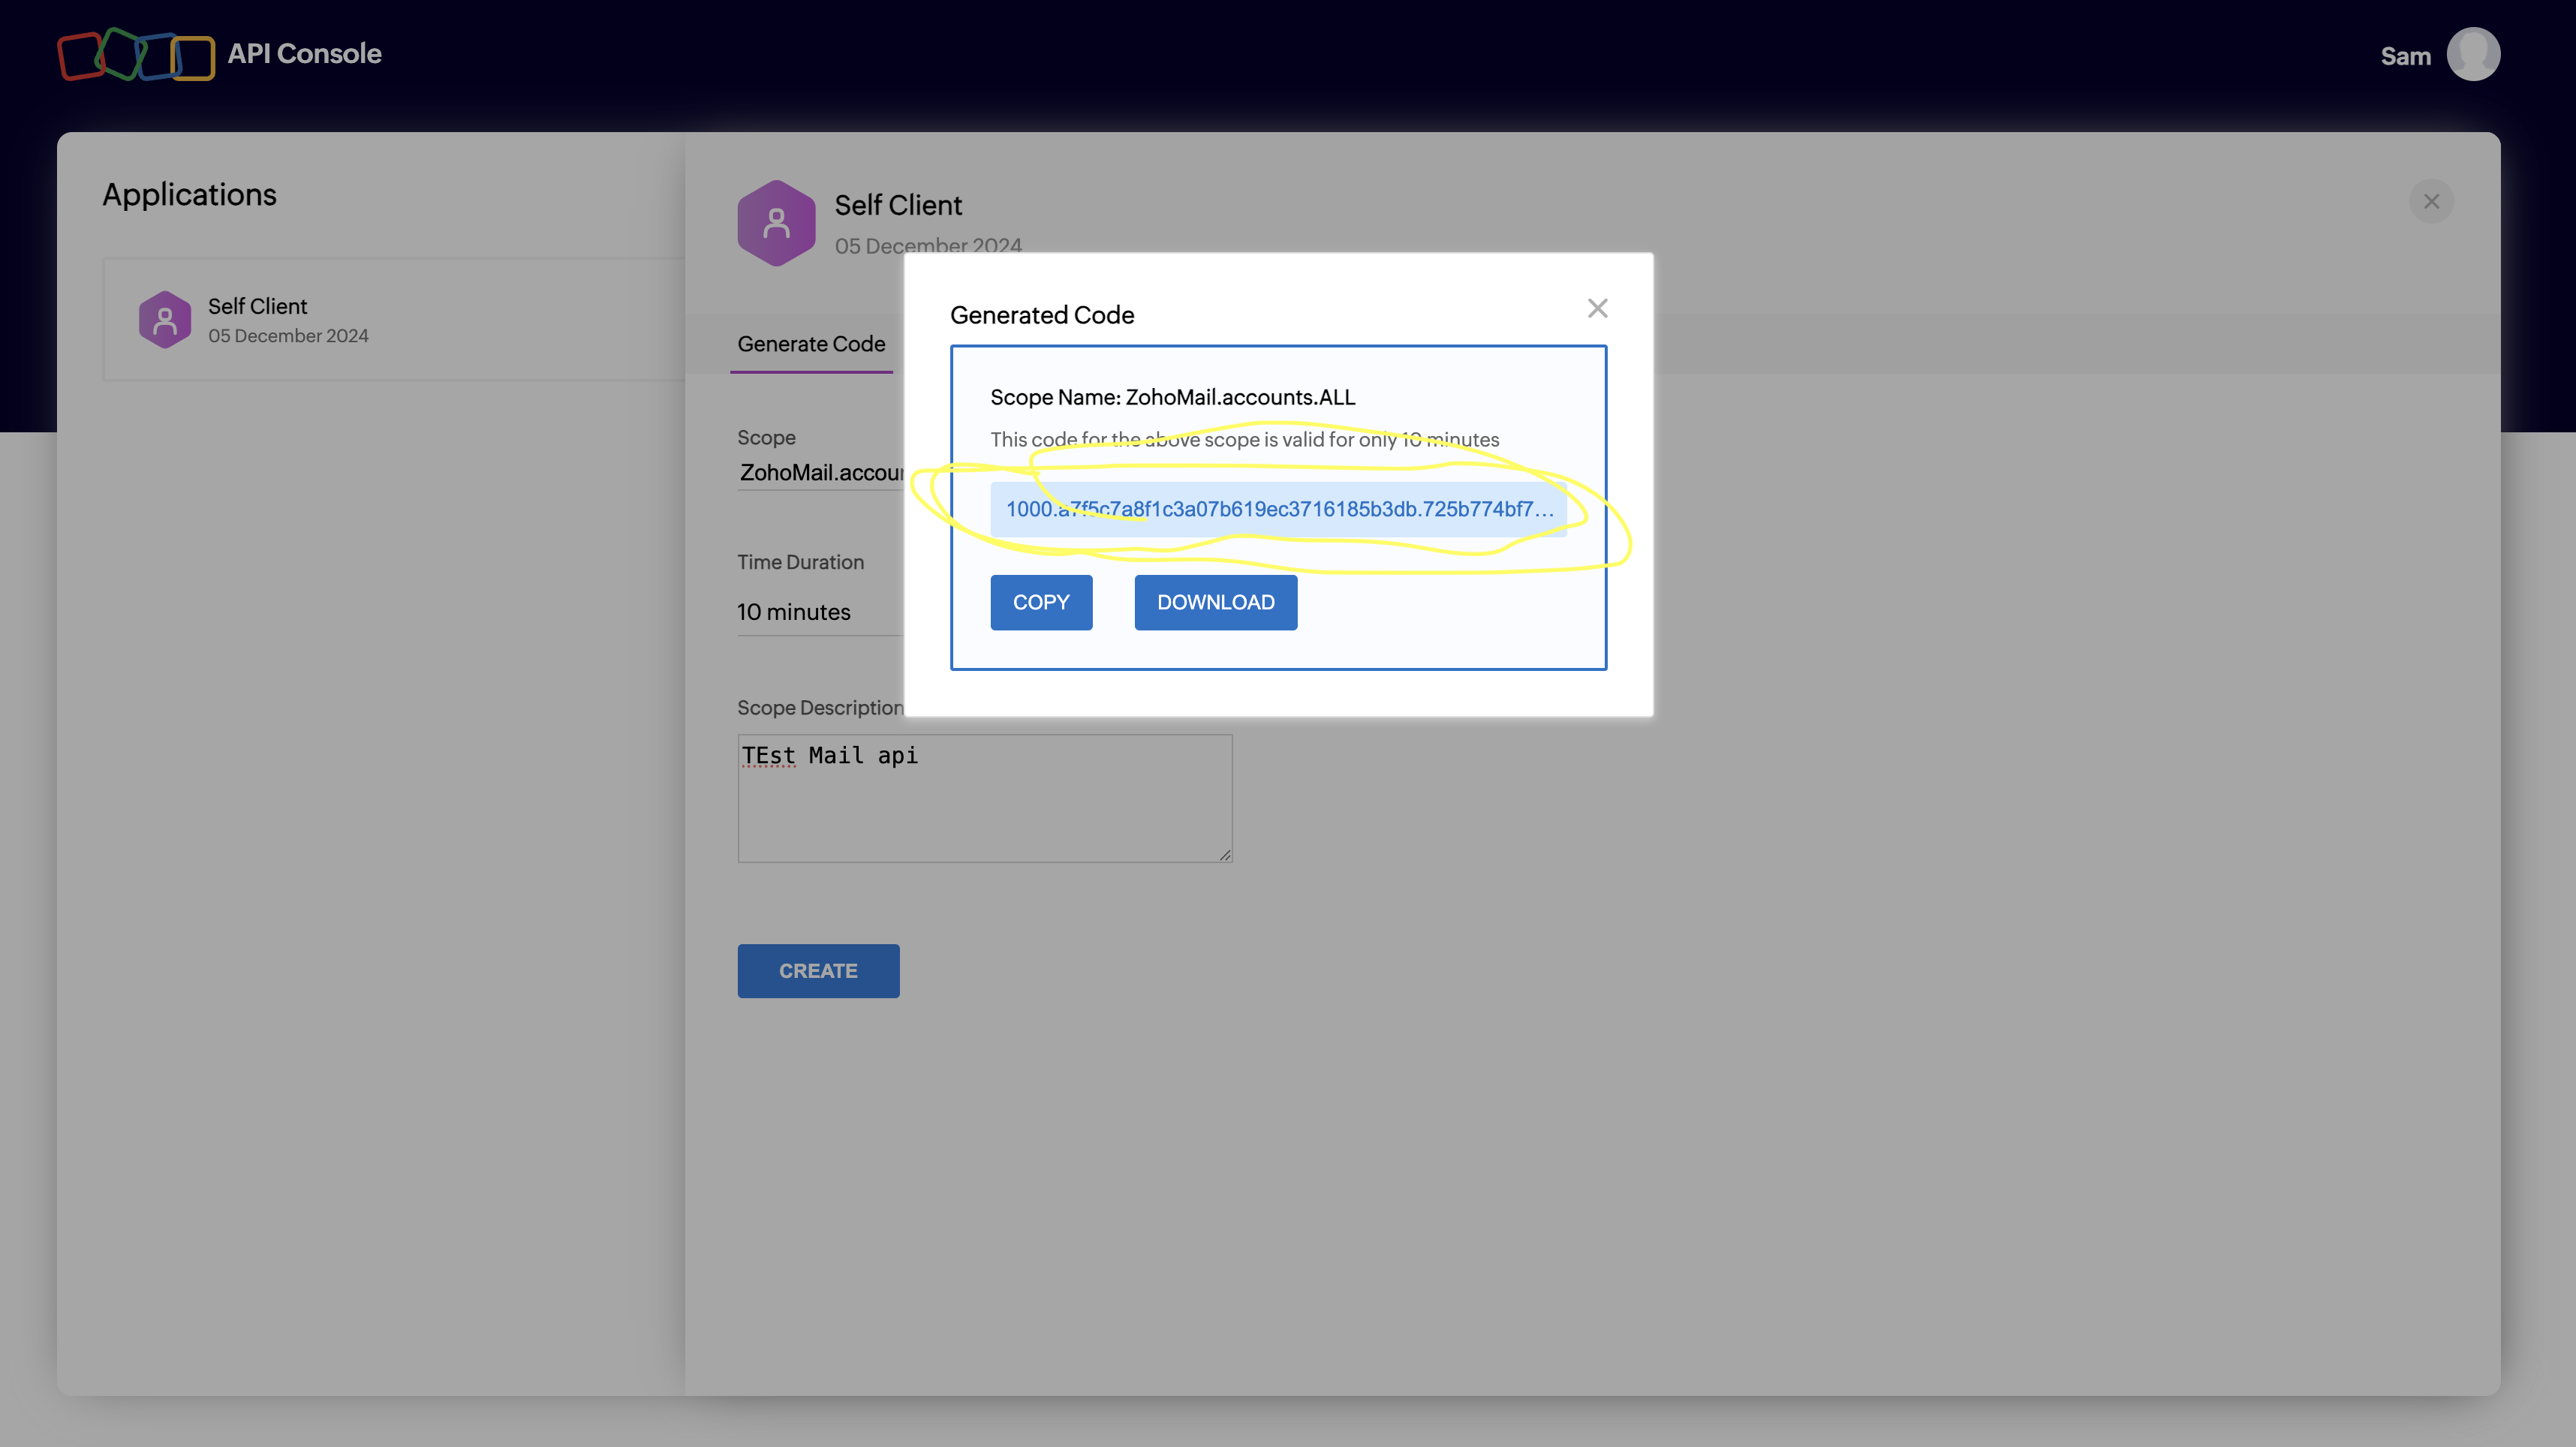Click Self Client icon in Applications list
Viewport: 2576px width, 1447px height.
coord(165,320)
